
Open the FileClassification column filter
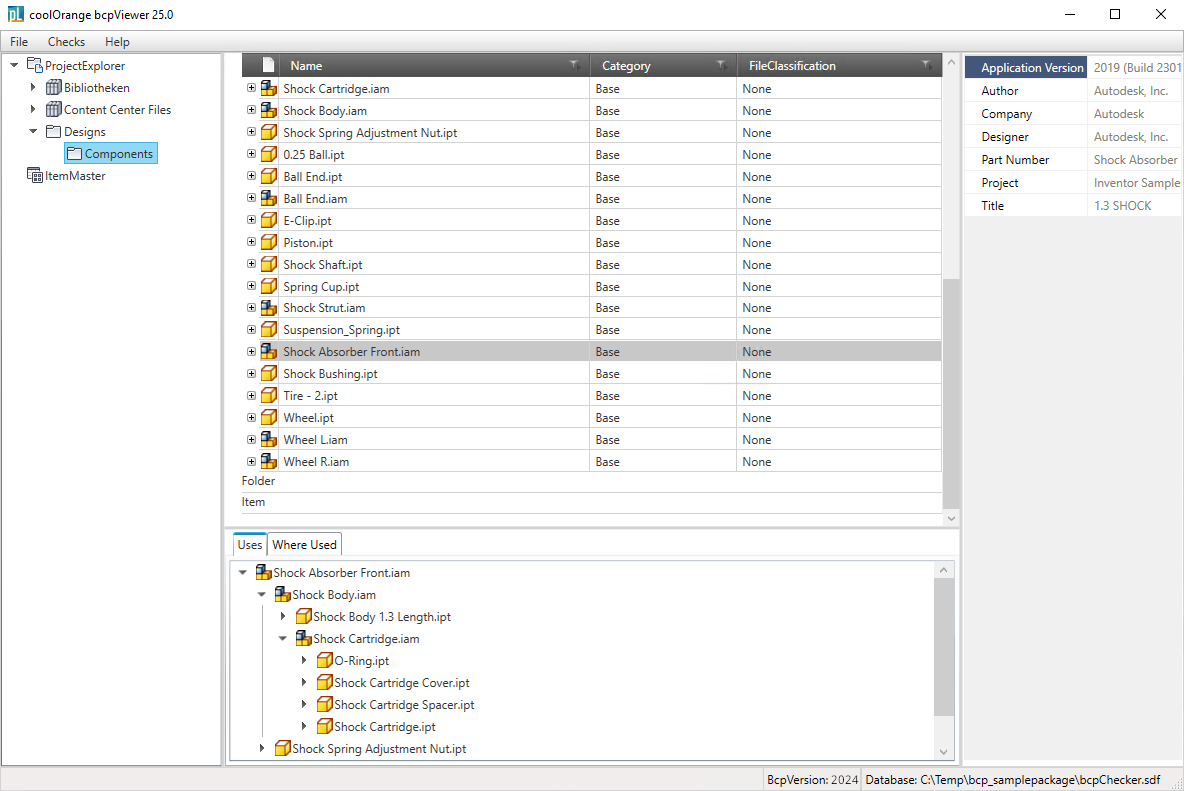pyautogui.click(x=927, y=66)
